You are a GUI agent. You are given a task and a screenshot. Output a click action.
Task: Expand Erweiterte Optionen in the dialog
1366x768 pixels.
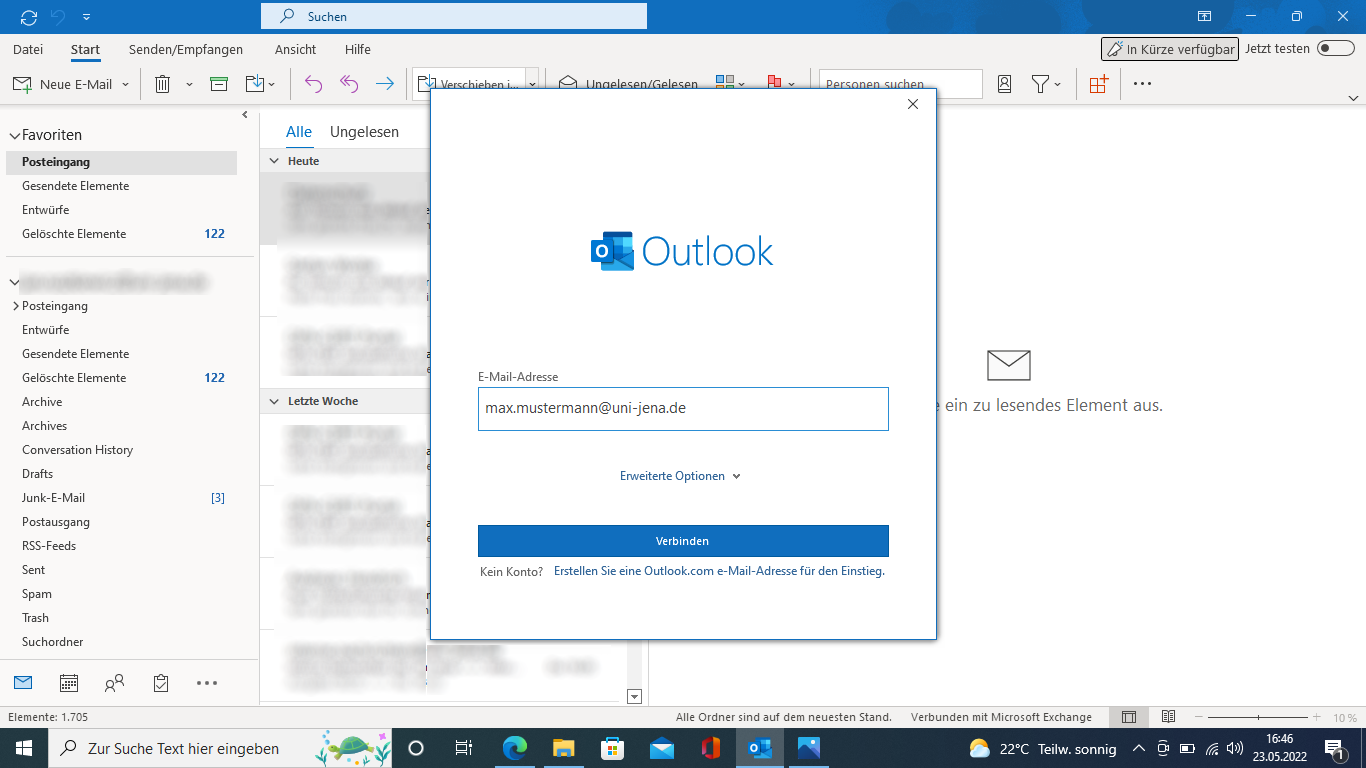click(680, 476)
